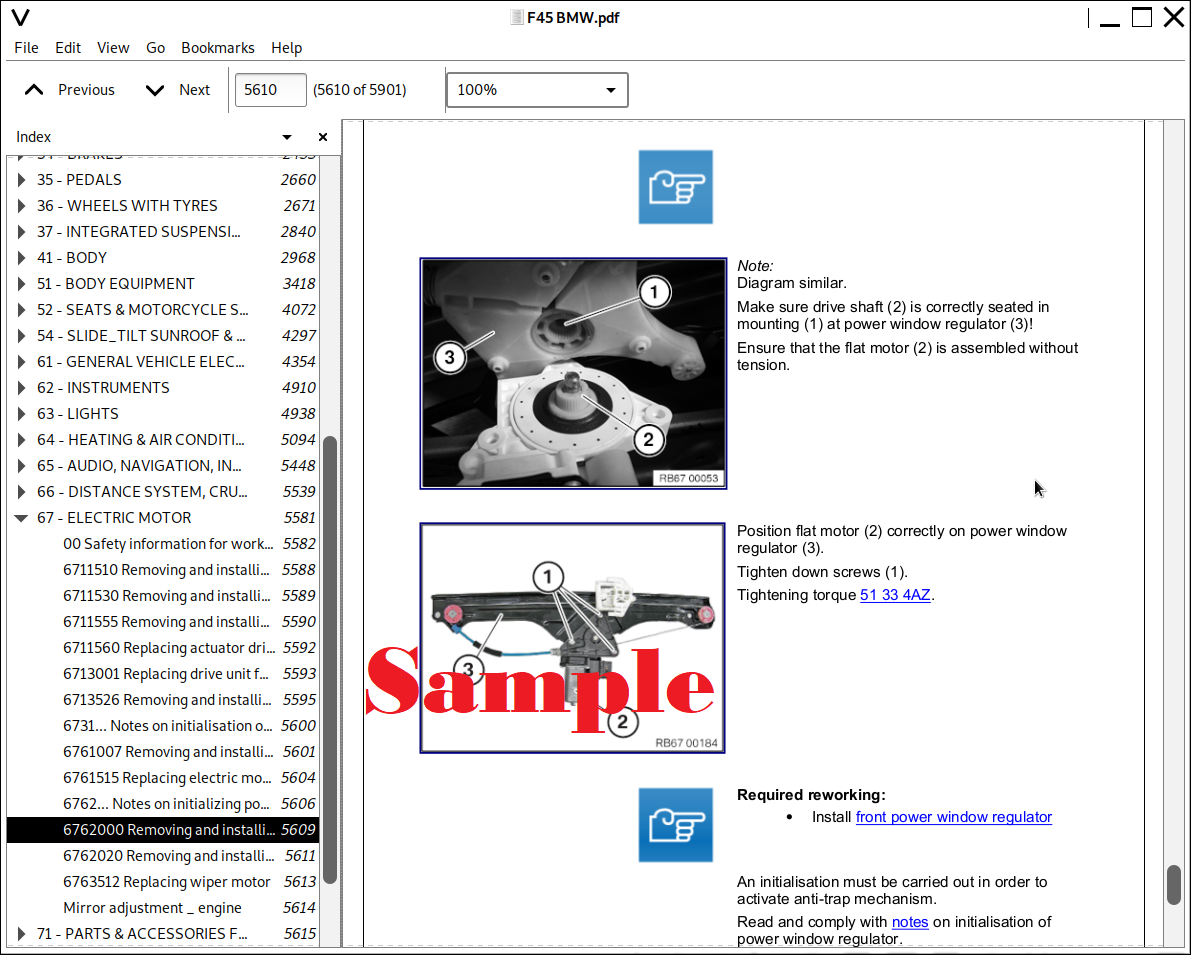Collapse the 67 - ELECTRIC MOTOR section
The image size is (1191, 955).
(x=21, y=518)
